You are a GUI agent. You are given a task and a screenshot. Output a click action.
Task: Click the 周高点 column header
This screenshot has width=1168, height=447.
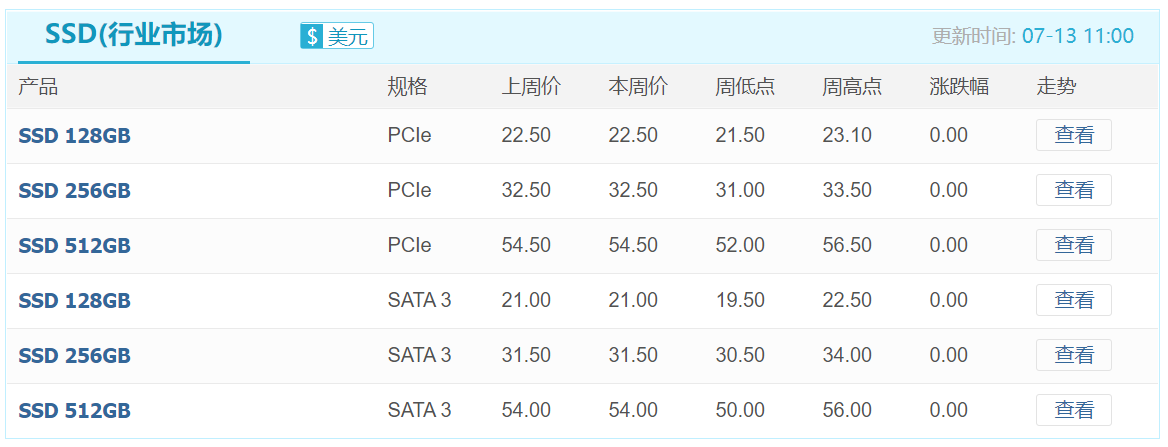(852, 86)
